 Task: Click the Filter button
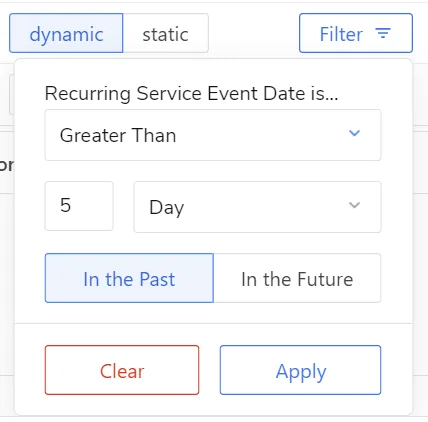pyautogui.click(x=356, y=33)
